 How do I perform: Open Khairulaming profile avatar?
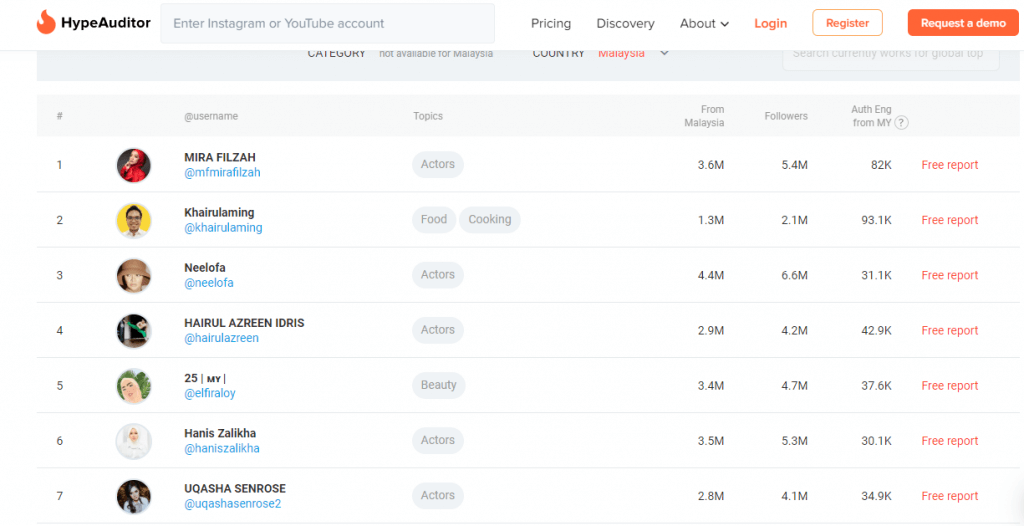coord(134,220)
